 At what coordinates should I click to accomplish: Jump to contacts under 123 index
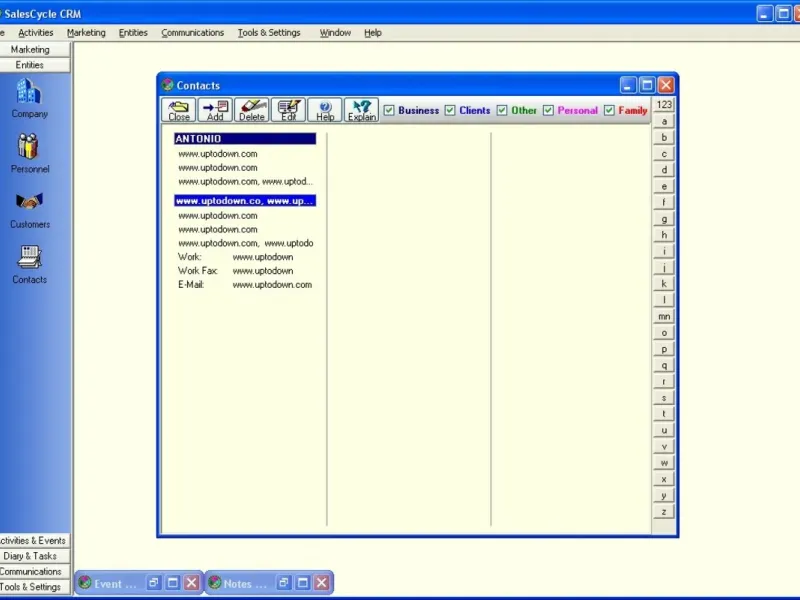click(664, 105)
